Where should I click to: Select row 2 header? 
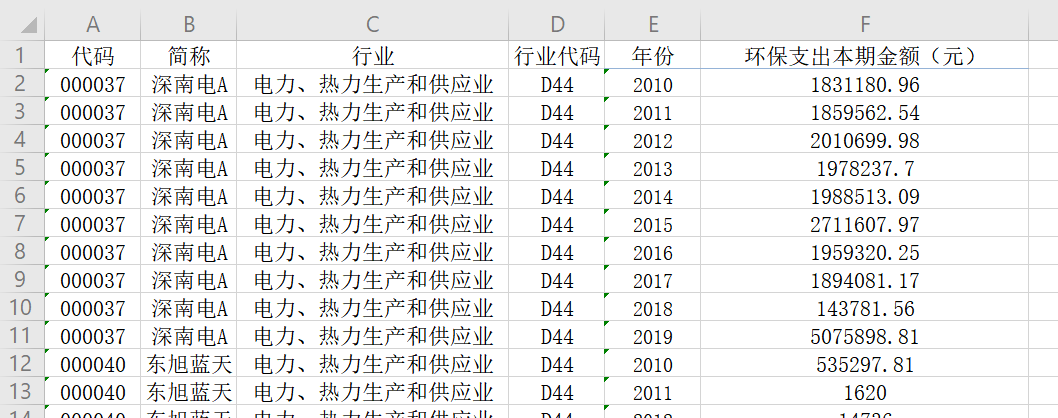pyautogui.click(x=20, y=83)
